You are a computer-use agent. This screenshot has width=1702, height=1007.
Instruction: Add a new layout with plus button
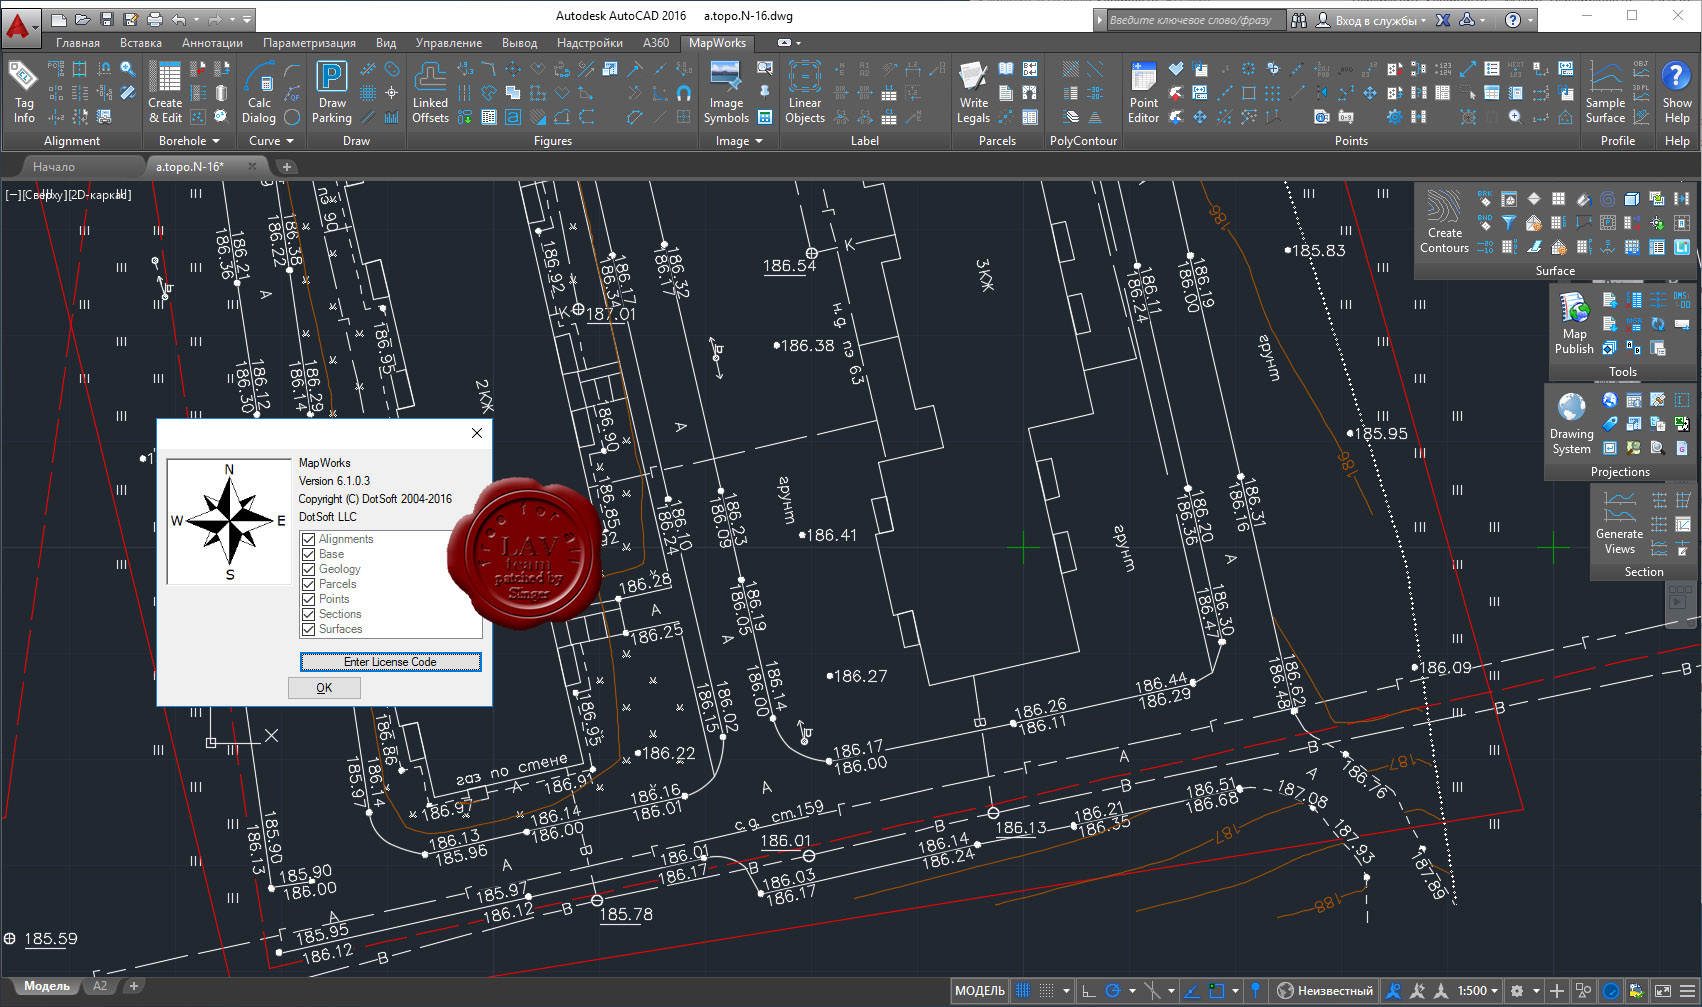coord(134,986)
